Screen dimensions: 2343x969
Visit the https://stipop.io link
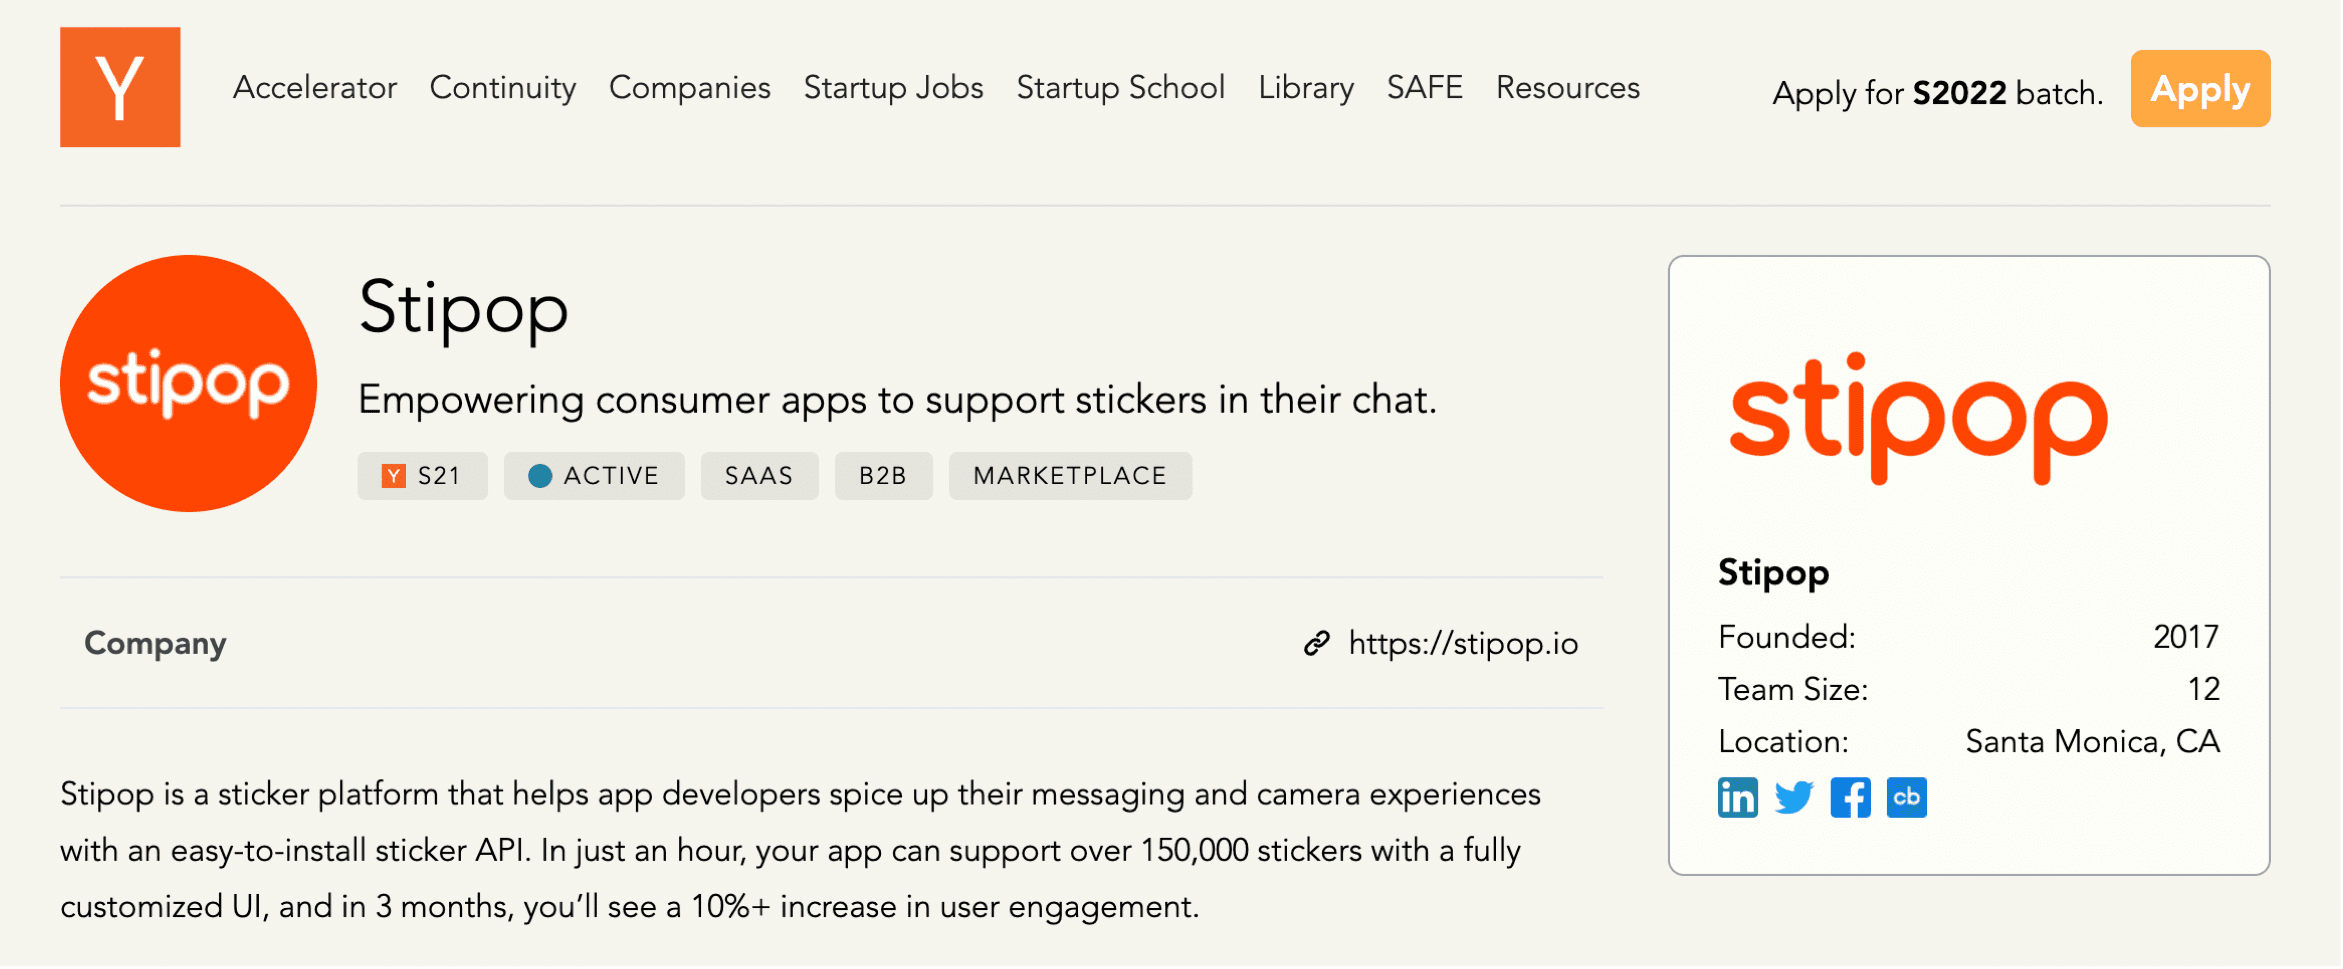point(1462,643)
